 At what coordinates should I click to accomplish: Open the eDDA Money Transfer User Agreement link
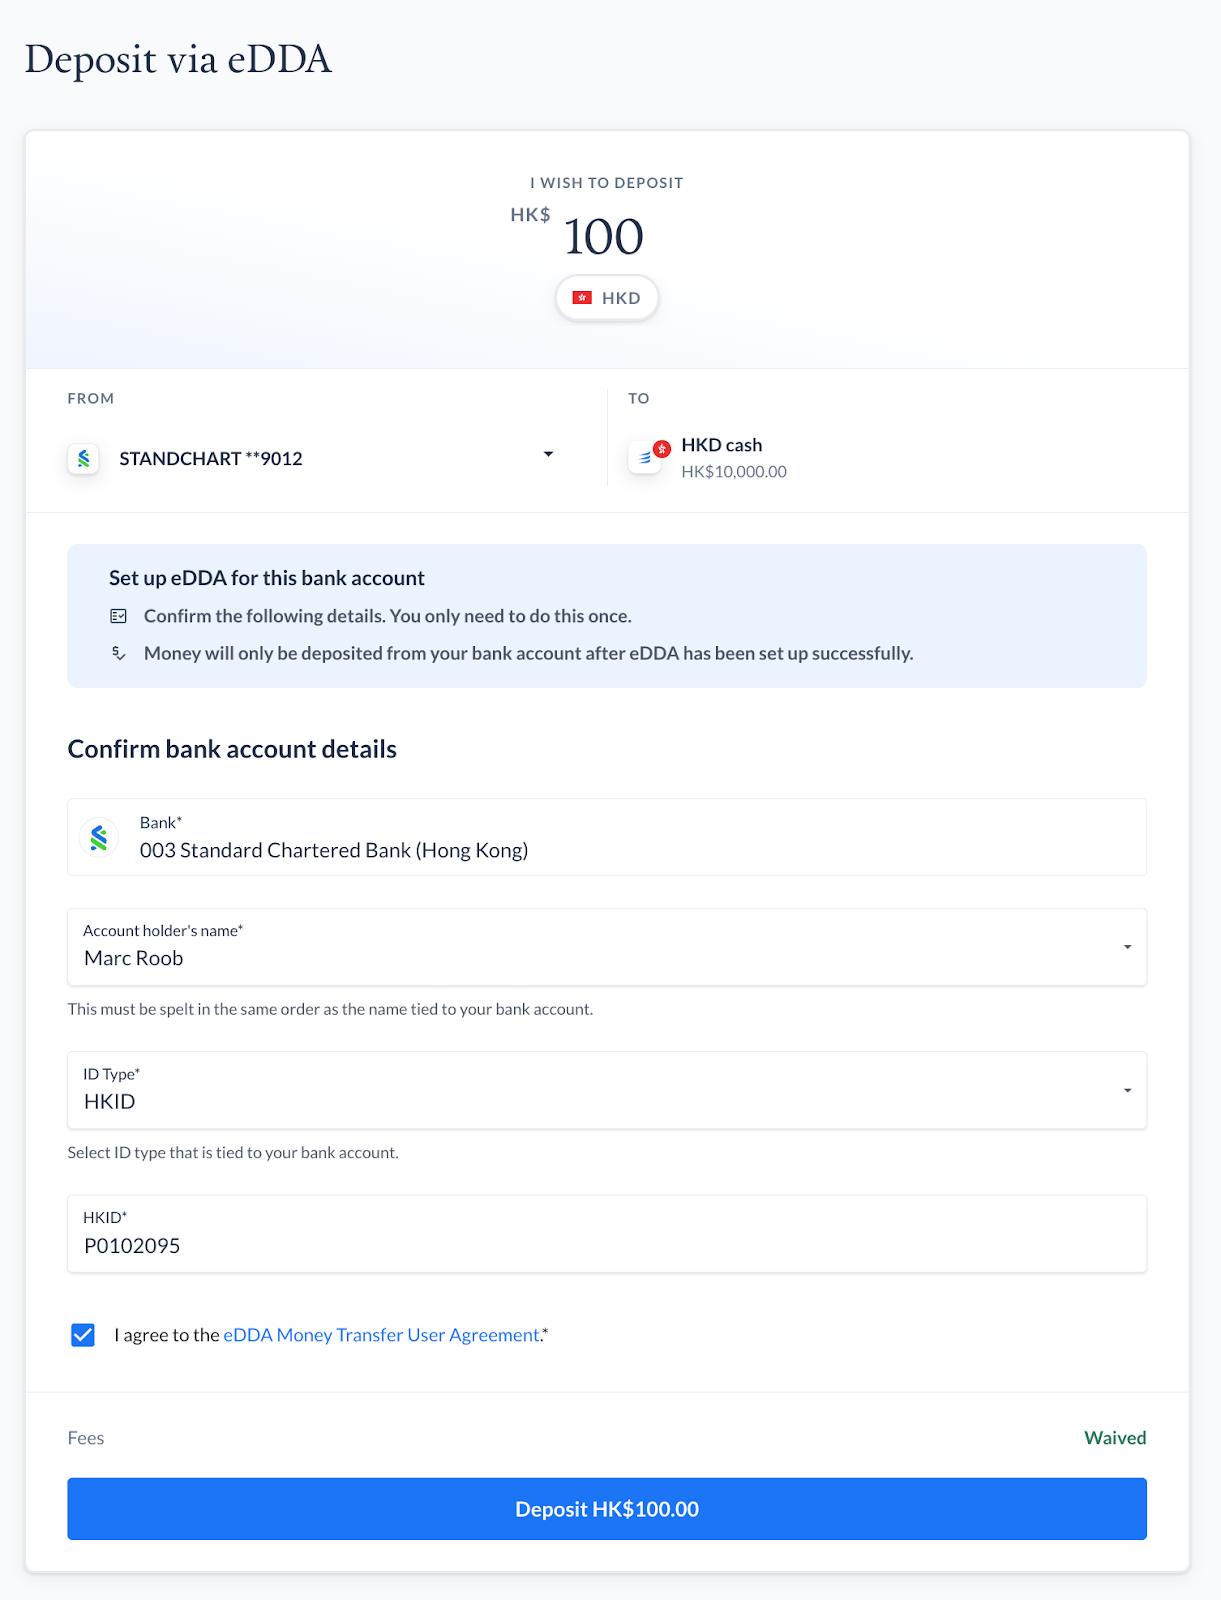click(x=382, y=1335)
